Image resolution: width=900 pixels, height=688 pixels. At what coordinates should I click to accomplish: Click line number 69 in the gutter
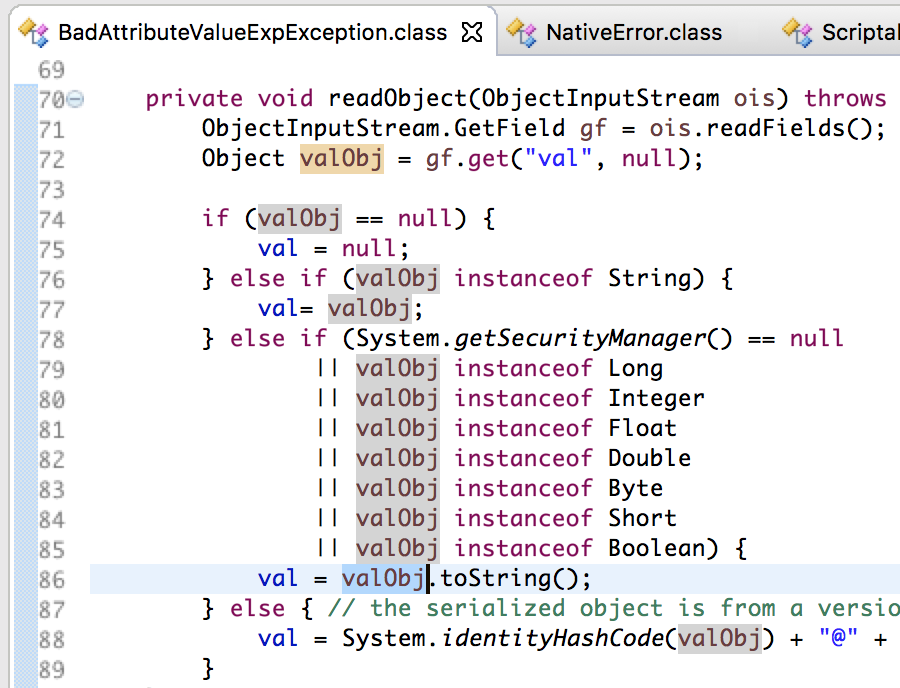[x=52, y=70]
